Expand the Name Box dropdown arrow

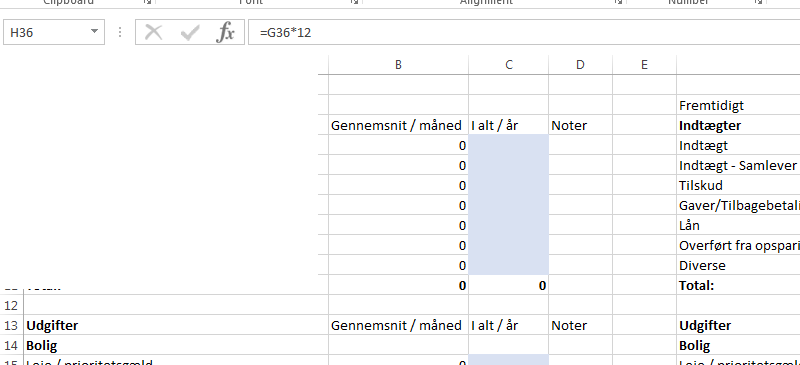[x=94, y=32]
